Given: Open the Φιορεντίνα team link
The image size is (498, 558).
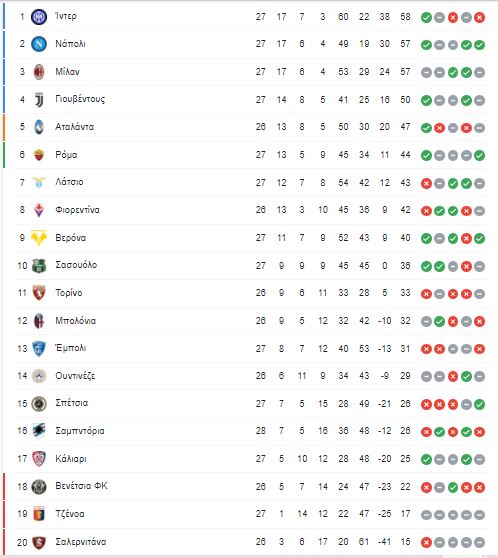Looking at the screenshot, I should click(x=77, y=210).
